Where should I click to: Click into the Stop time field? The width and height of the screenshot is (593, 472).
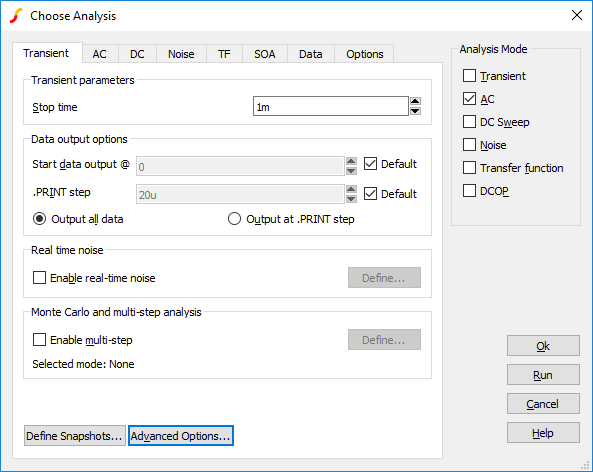[331, 106]
